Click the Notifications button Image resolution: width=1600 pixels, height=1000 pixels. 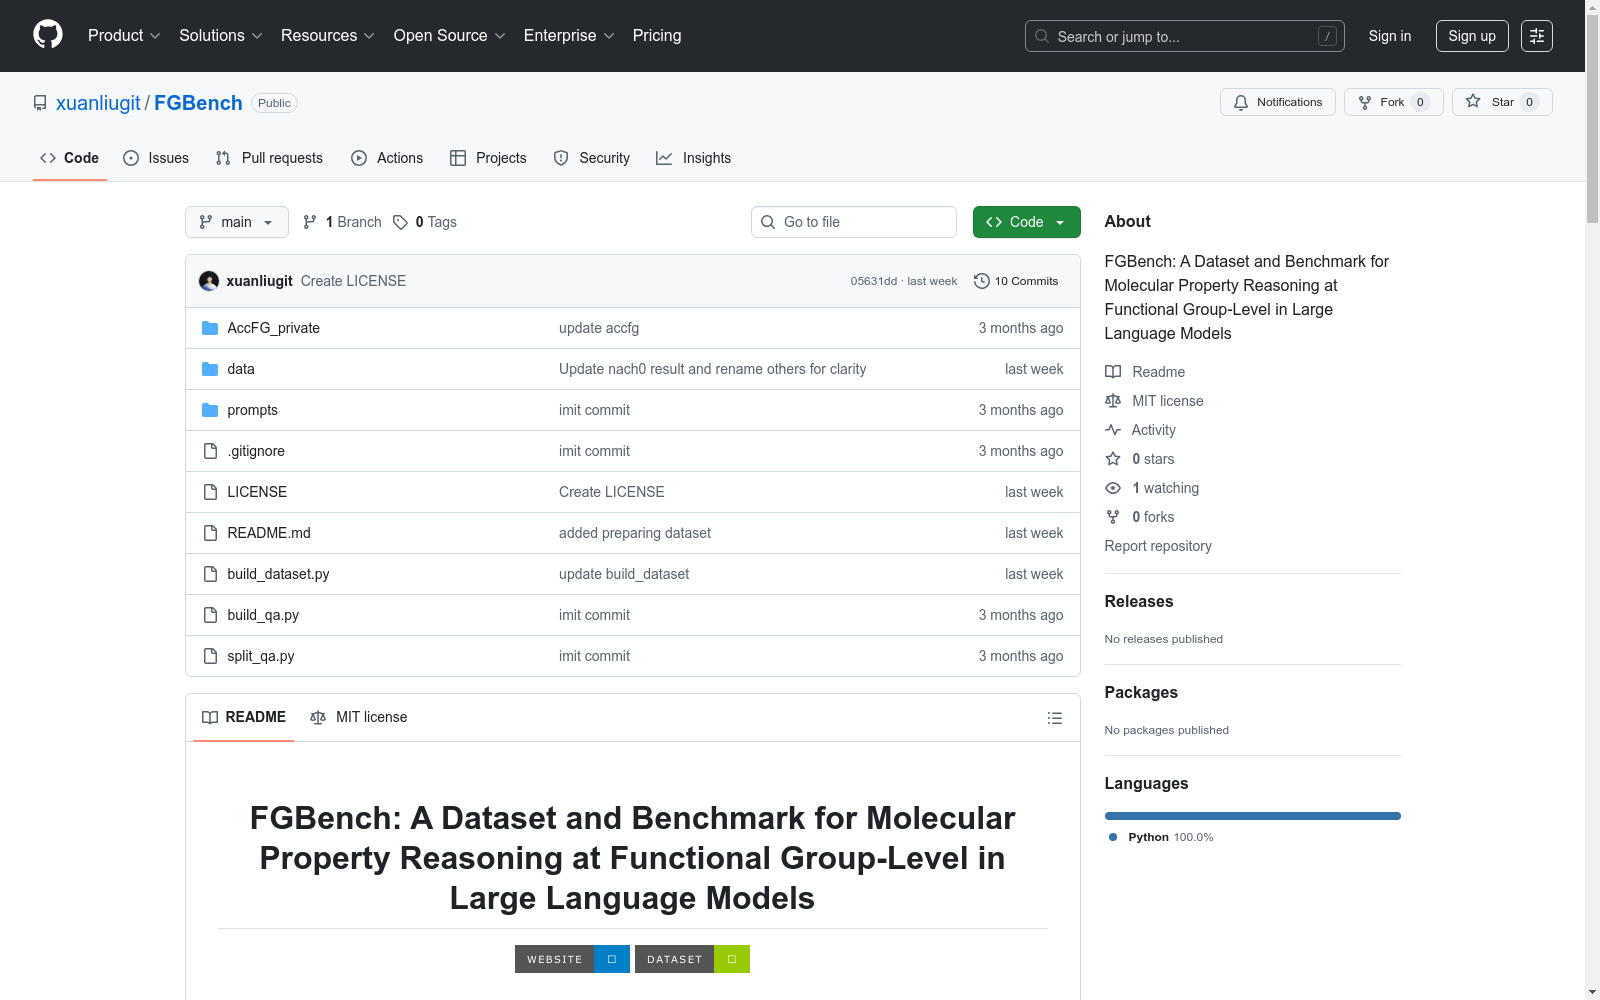coord(1278,102)
